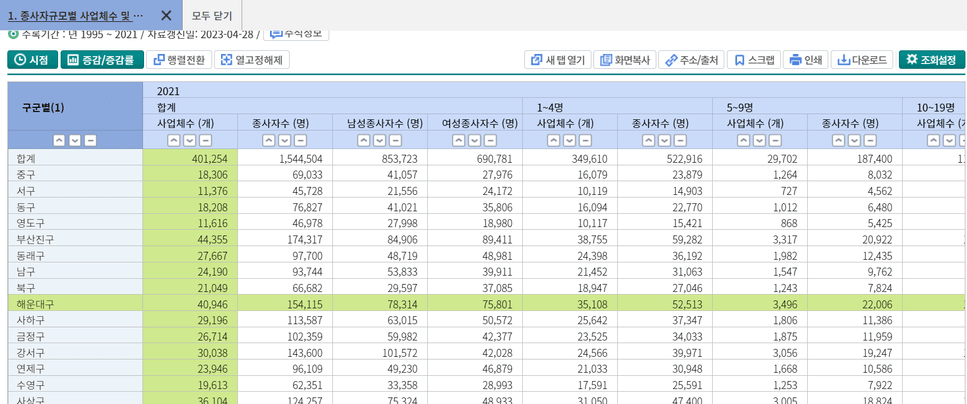The image size is (967, 404).
Task: Reset 구군별(1) column sort with minus icon
Action: coord(90,141)
